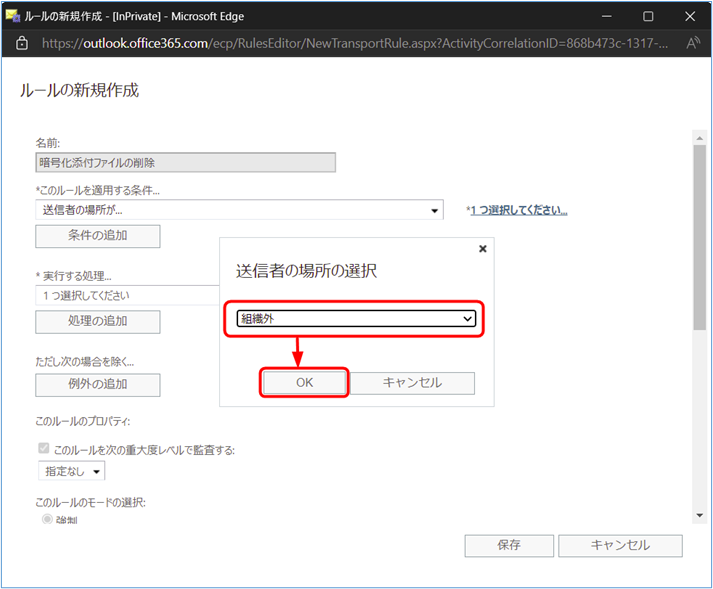Open the 指定なし severity dropdown

coord(72,471)
